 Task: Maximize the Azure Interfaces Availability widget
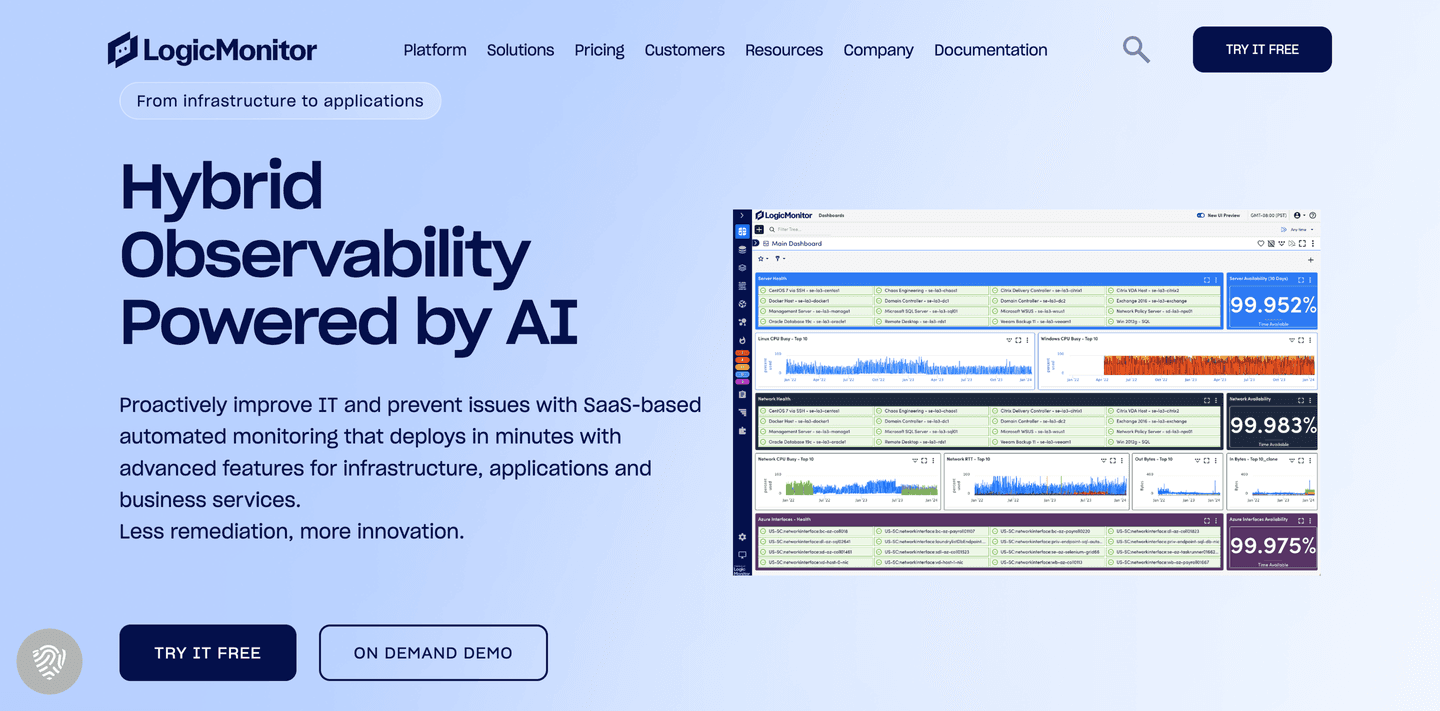[x=1301, y=521]
